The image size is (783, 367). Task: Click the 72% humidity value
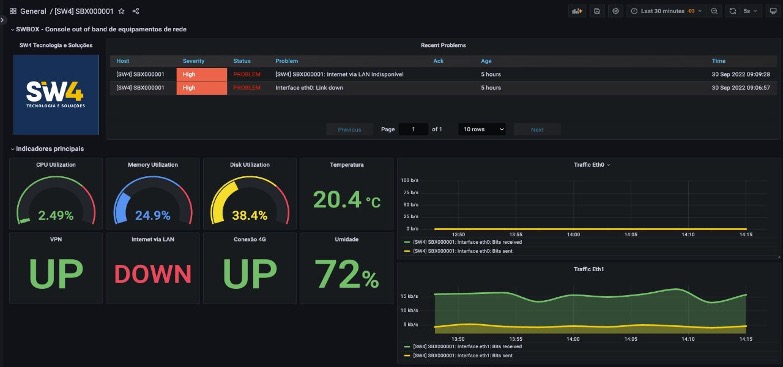(347, 274)
